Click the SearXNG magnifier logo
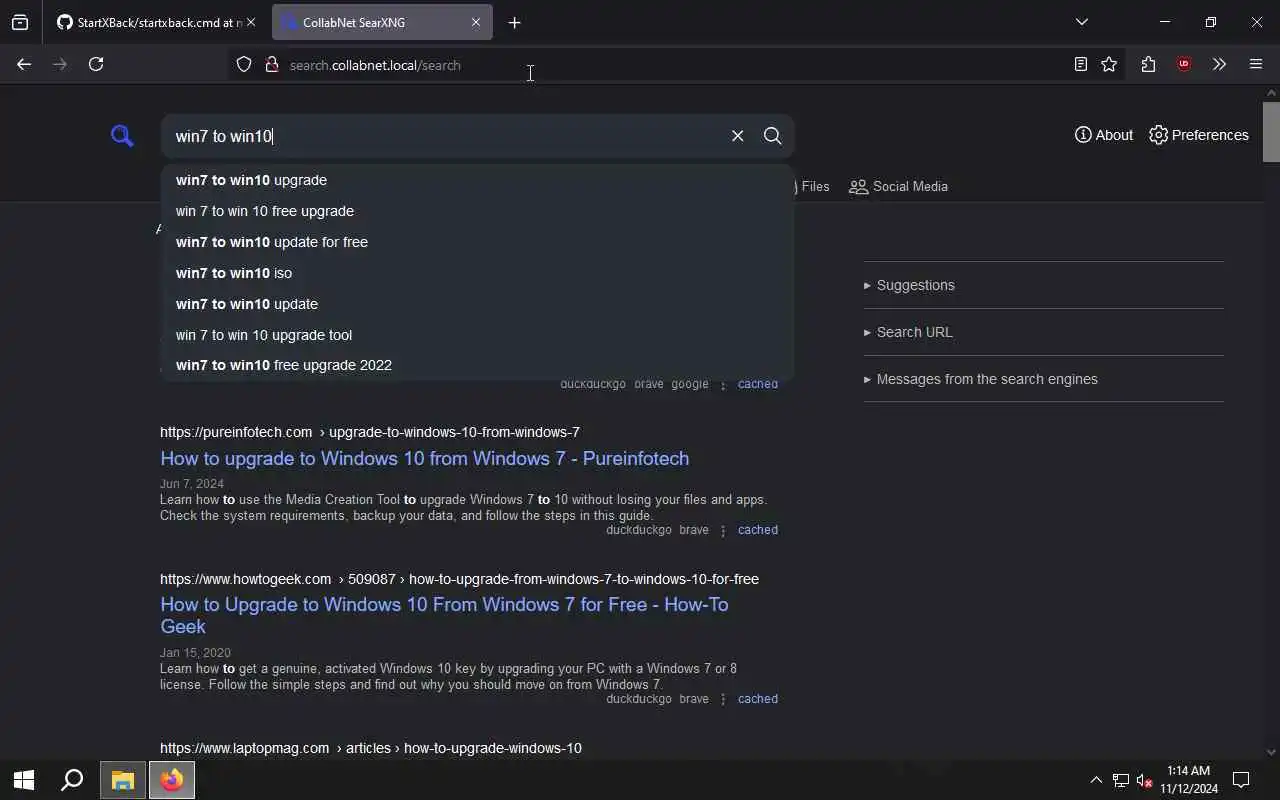Viewport: 1280px width, 800px height. point(122,136)
